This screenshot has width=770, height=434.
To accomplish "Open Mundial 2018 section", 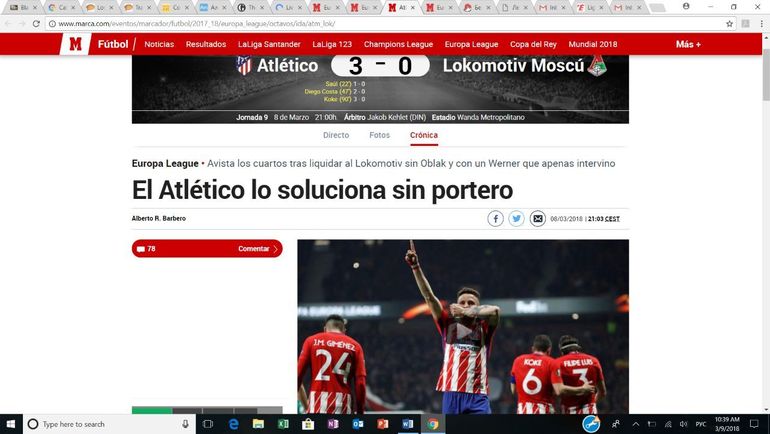I will (x=593, y=44).
